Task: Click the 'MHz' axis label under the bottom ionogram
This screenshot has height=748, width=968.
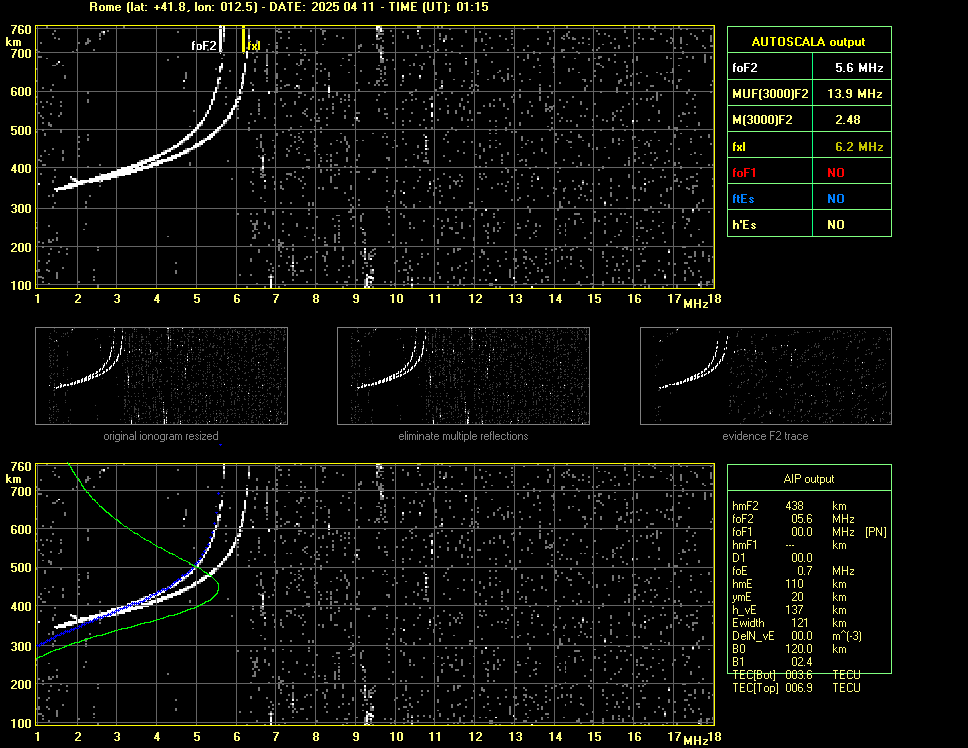Action: [x=695, y=740]
